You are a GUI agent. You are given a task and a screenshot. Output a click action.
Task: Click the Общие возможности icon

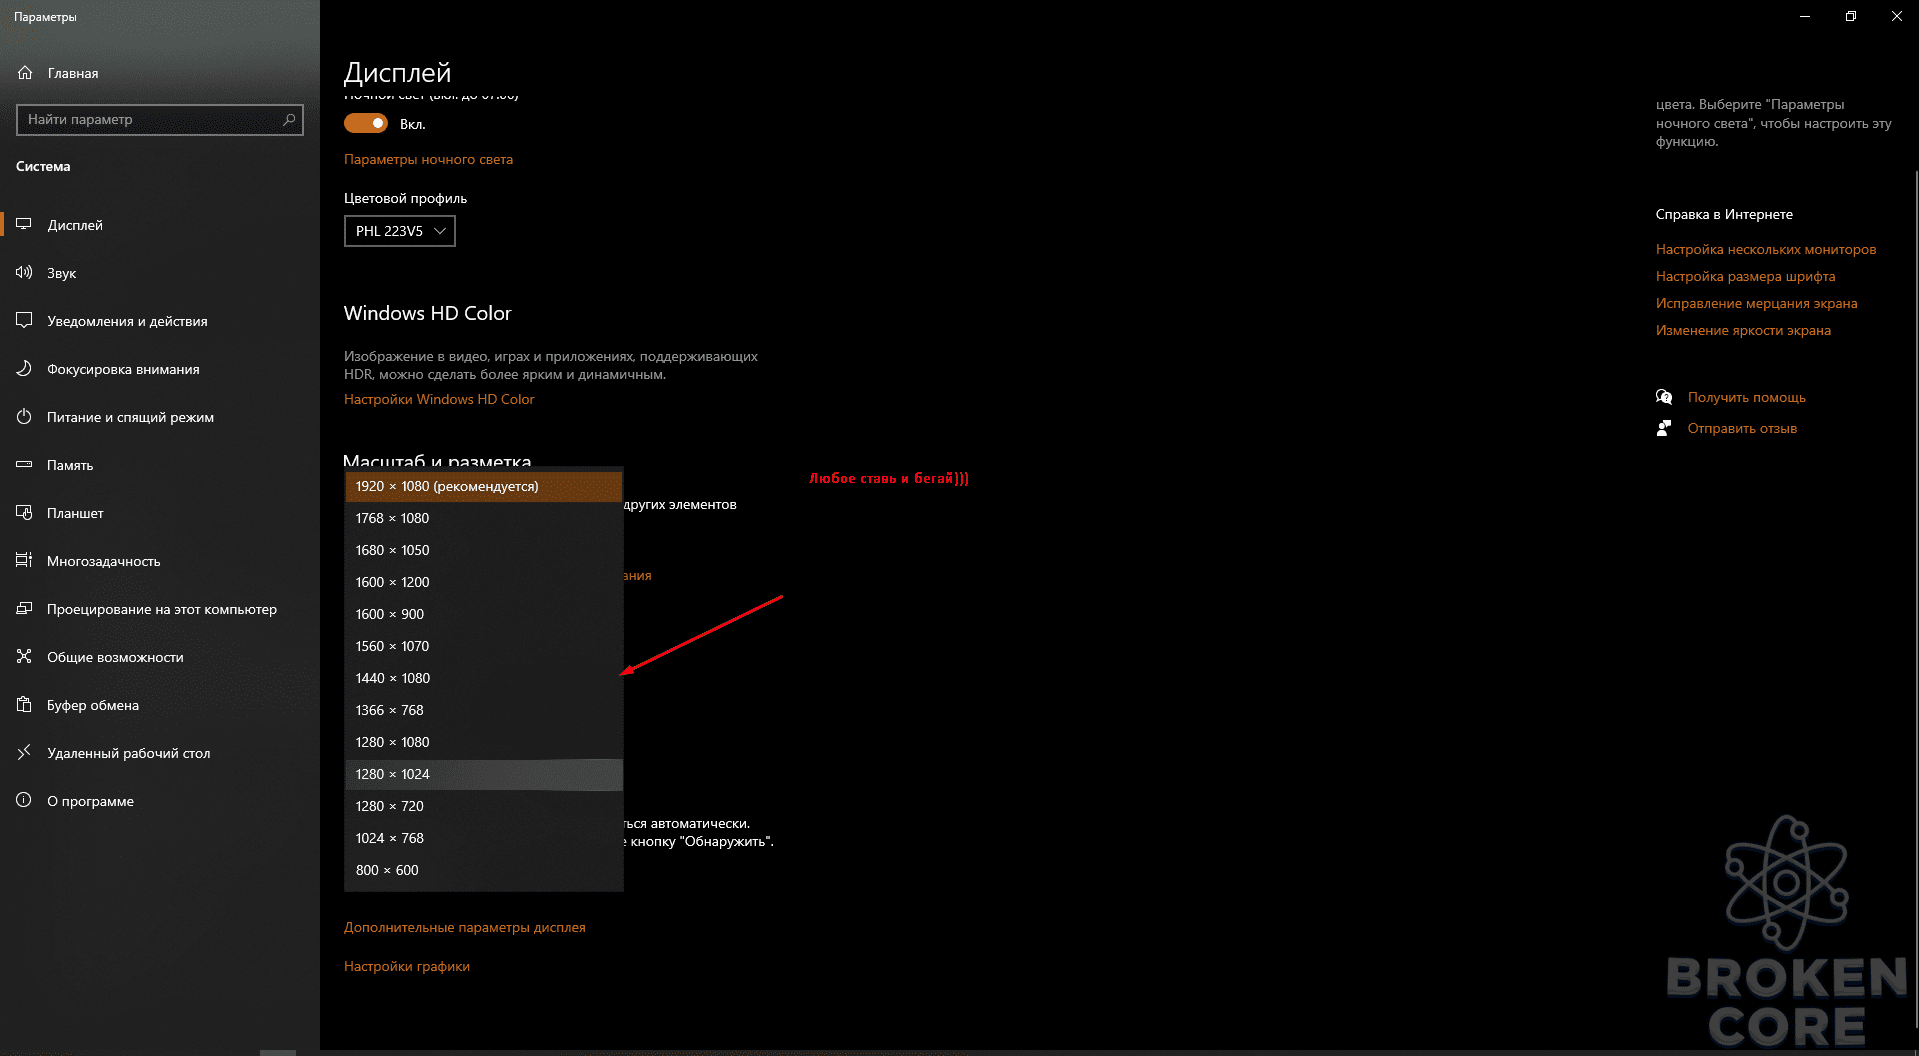(24, 657)
